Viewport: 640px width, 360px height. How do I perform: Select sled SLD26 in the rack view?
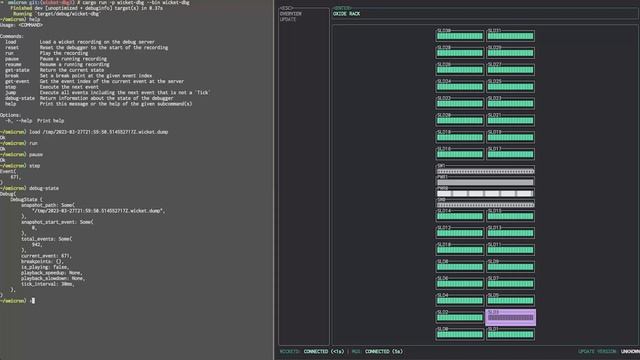[x=460, y=69]
